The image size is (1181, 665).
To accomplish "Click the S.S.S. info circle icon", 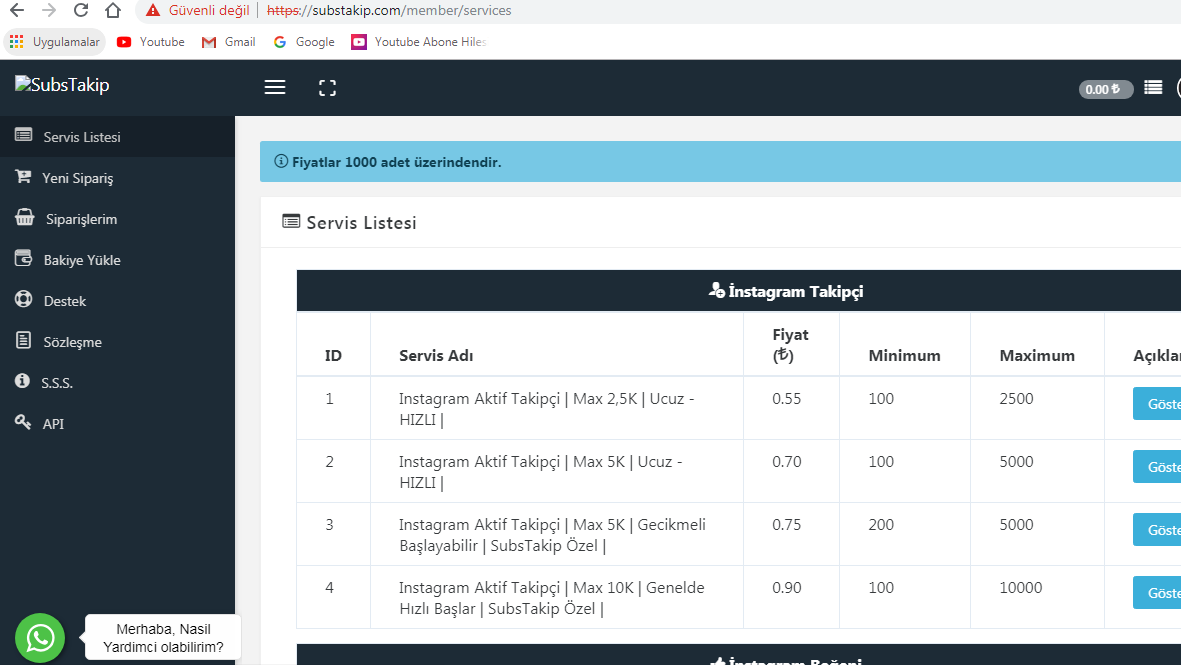I will click(23, 380).
